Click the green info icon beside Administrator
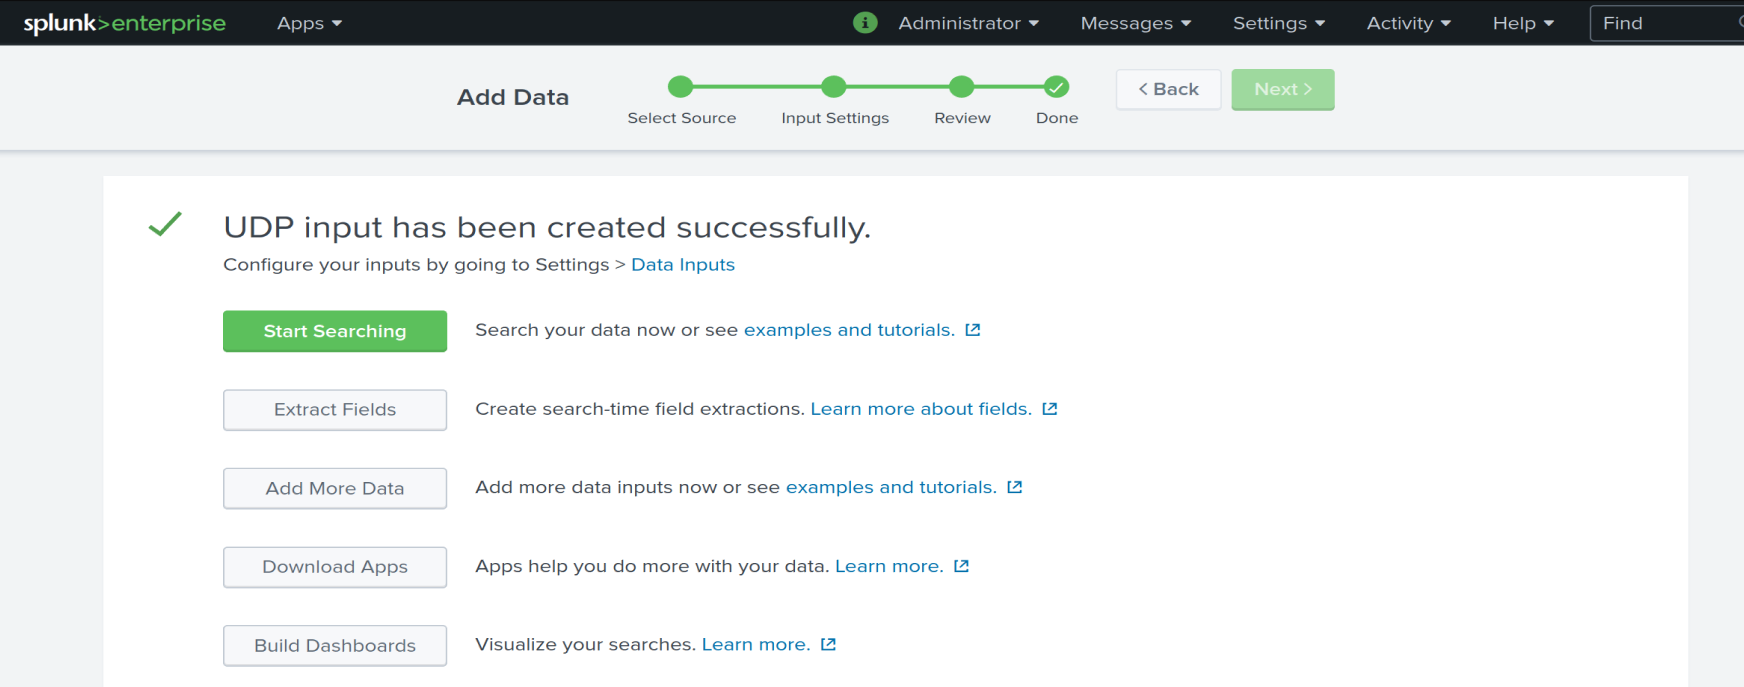This screenshot has width=1744, height=687. click(865, 22)
